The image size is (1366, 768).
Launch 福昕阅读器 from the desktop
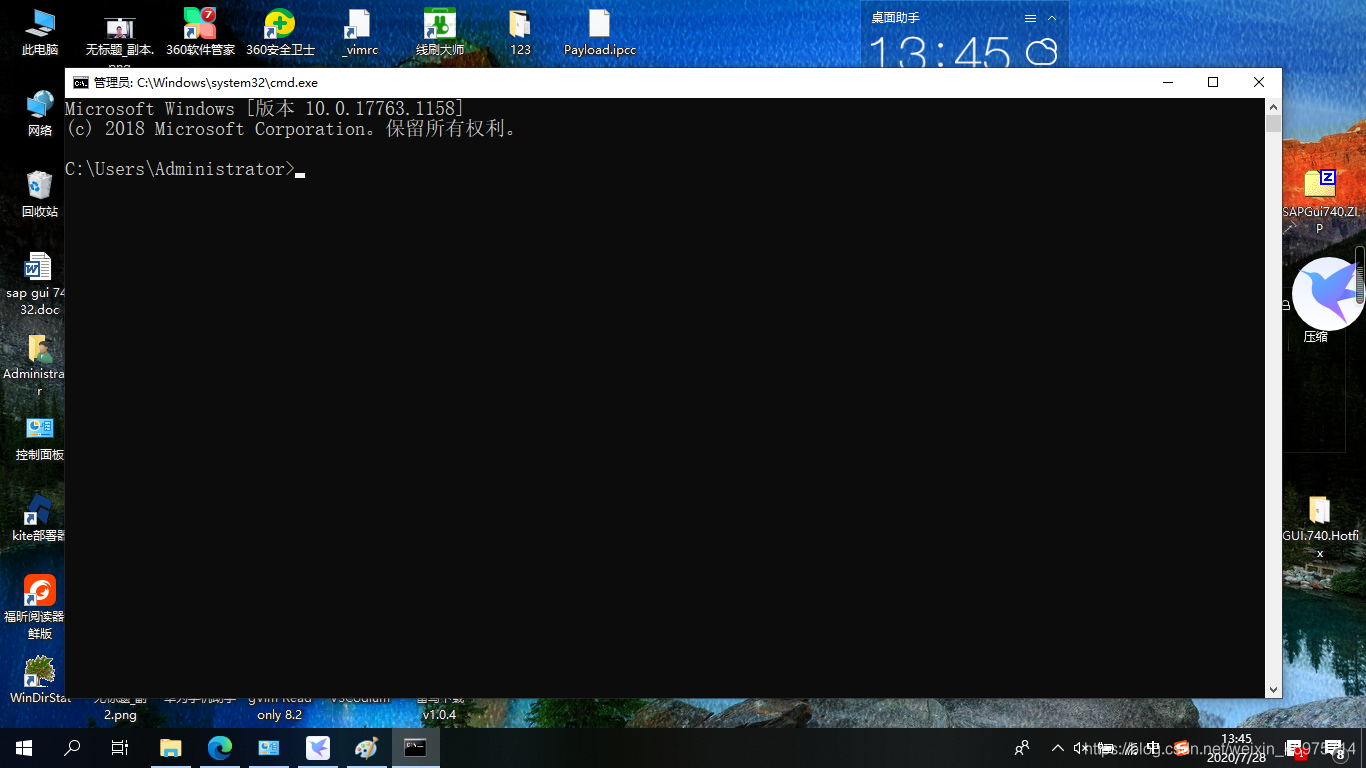point(39,607)
